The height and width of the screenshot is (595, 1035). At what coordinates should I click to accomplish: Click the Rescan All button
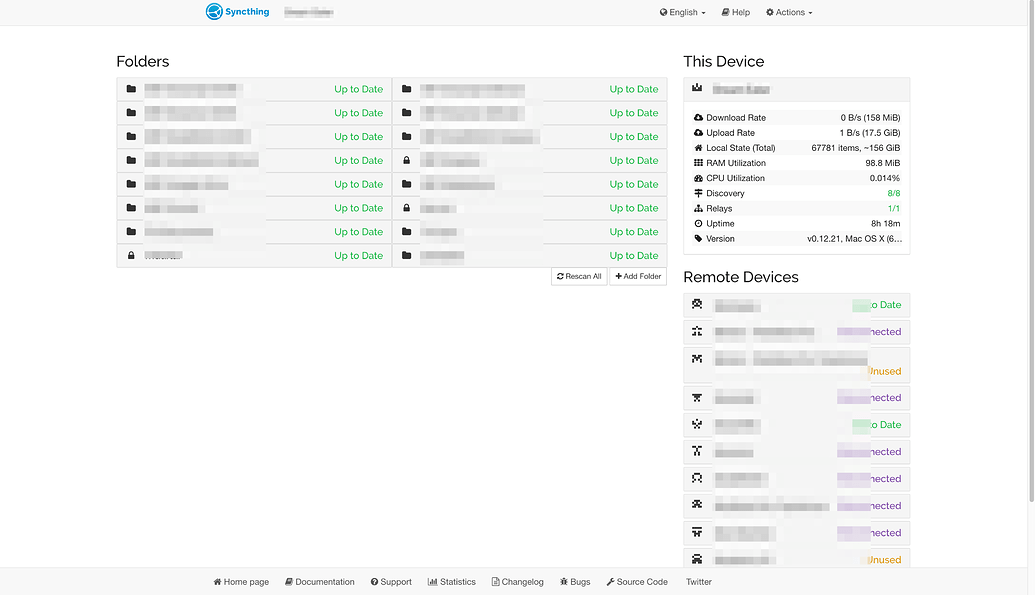(578, 276)
